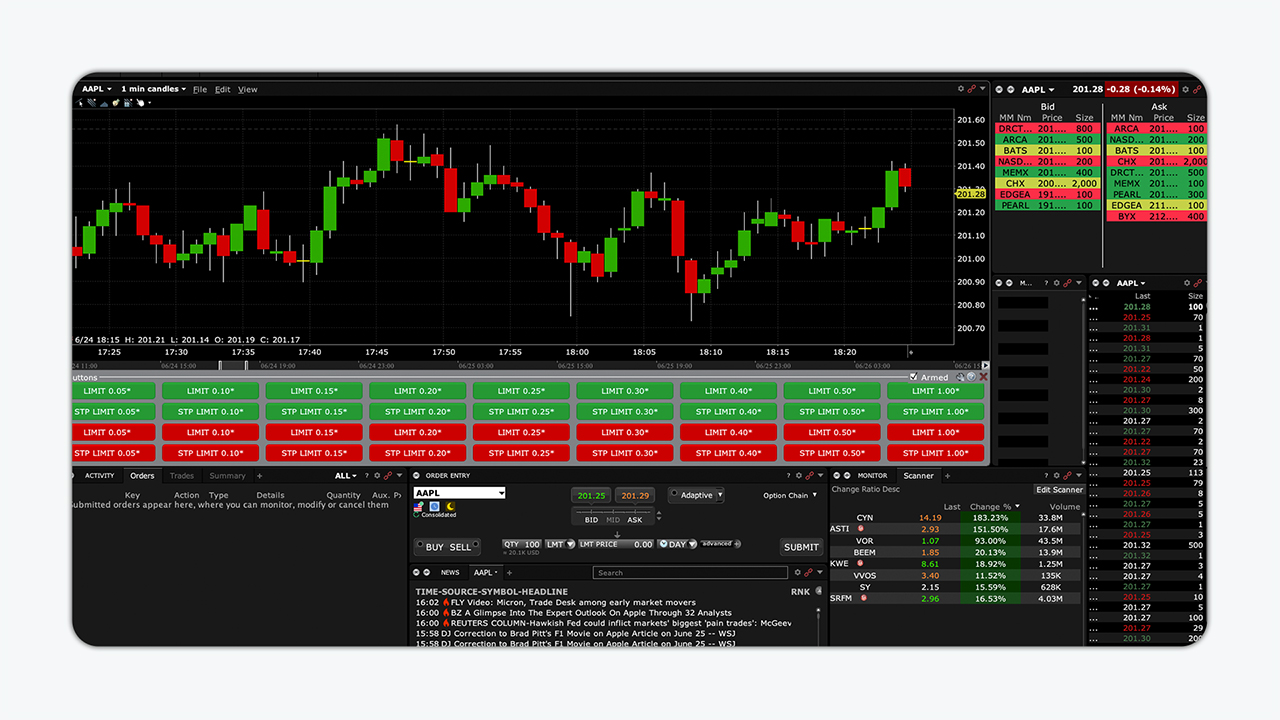
Task: Open the buttons panel help icon
Action: (971, 376)
